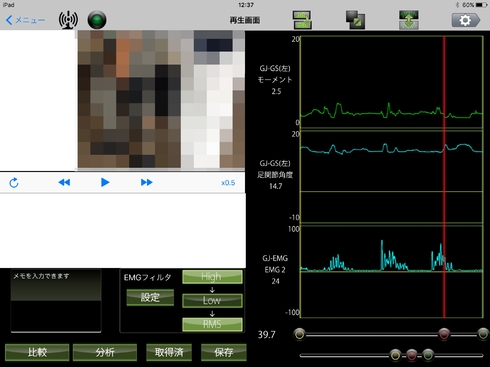Tap the Bluetooth icon in status bar
This screenshot has width=490, height=367.
457,5
